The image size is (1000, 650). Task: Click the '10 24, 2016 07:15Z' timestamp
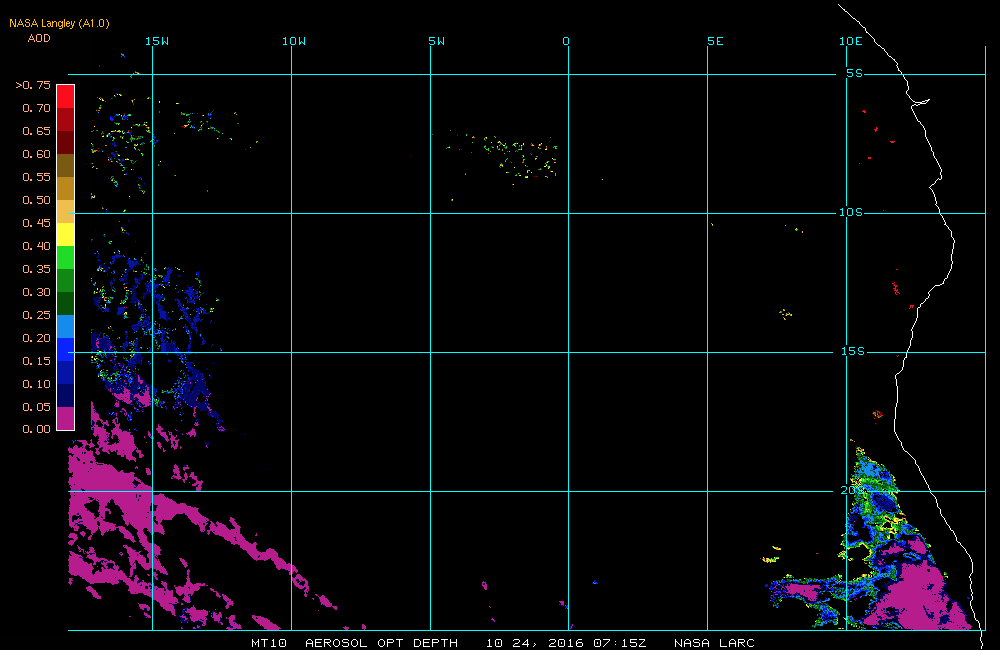pos(566,643)
